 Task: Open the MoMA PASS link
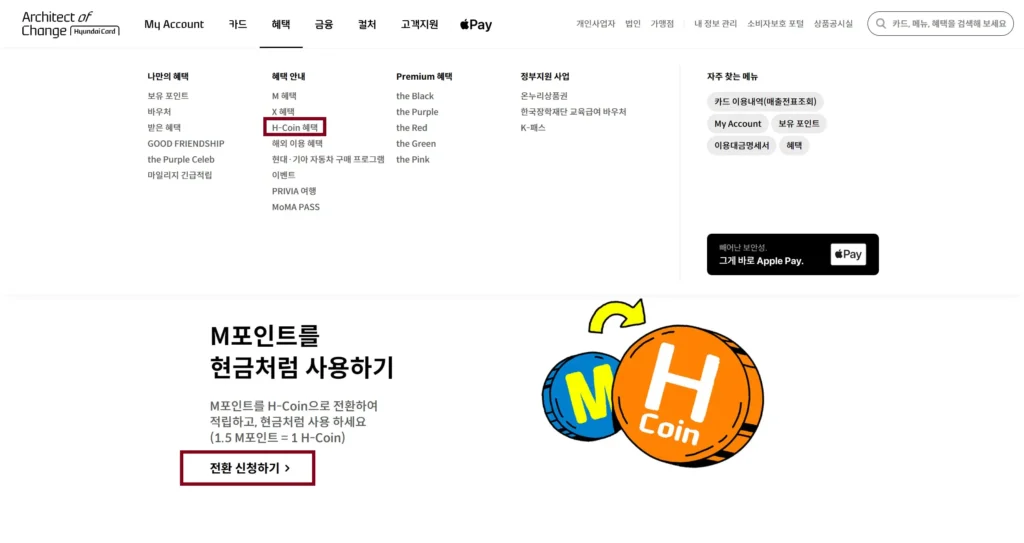click(x=296, y=207)
